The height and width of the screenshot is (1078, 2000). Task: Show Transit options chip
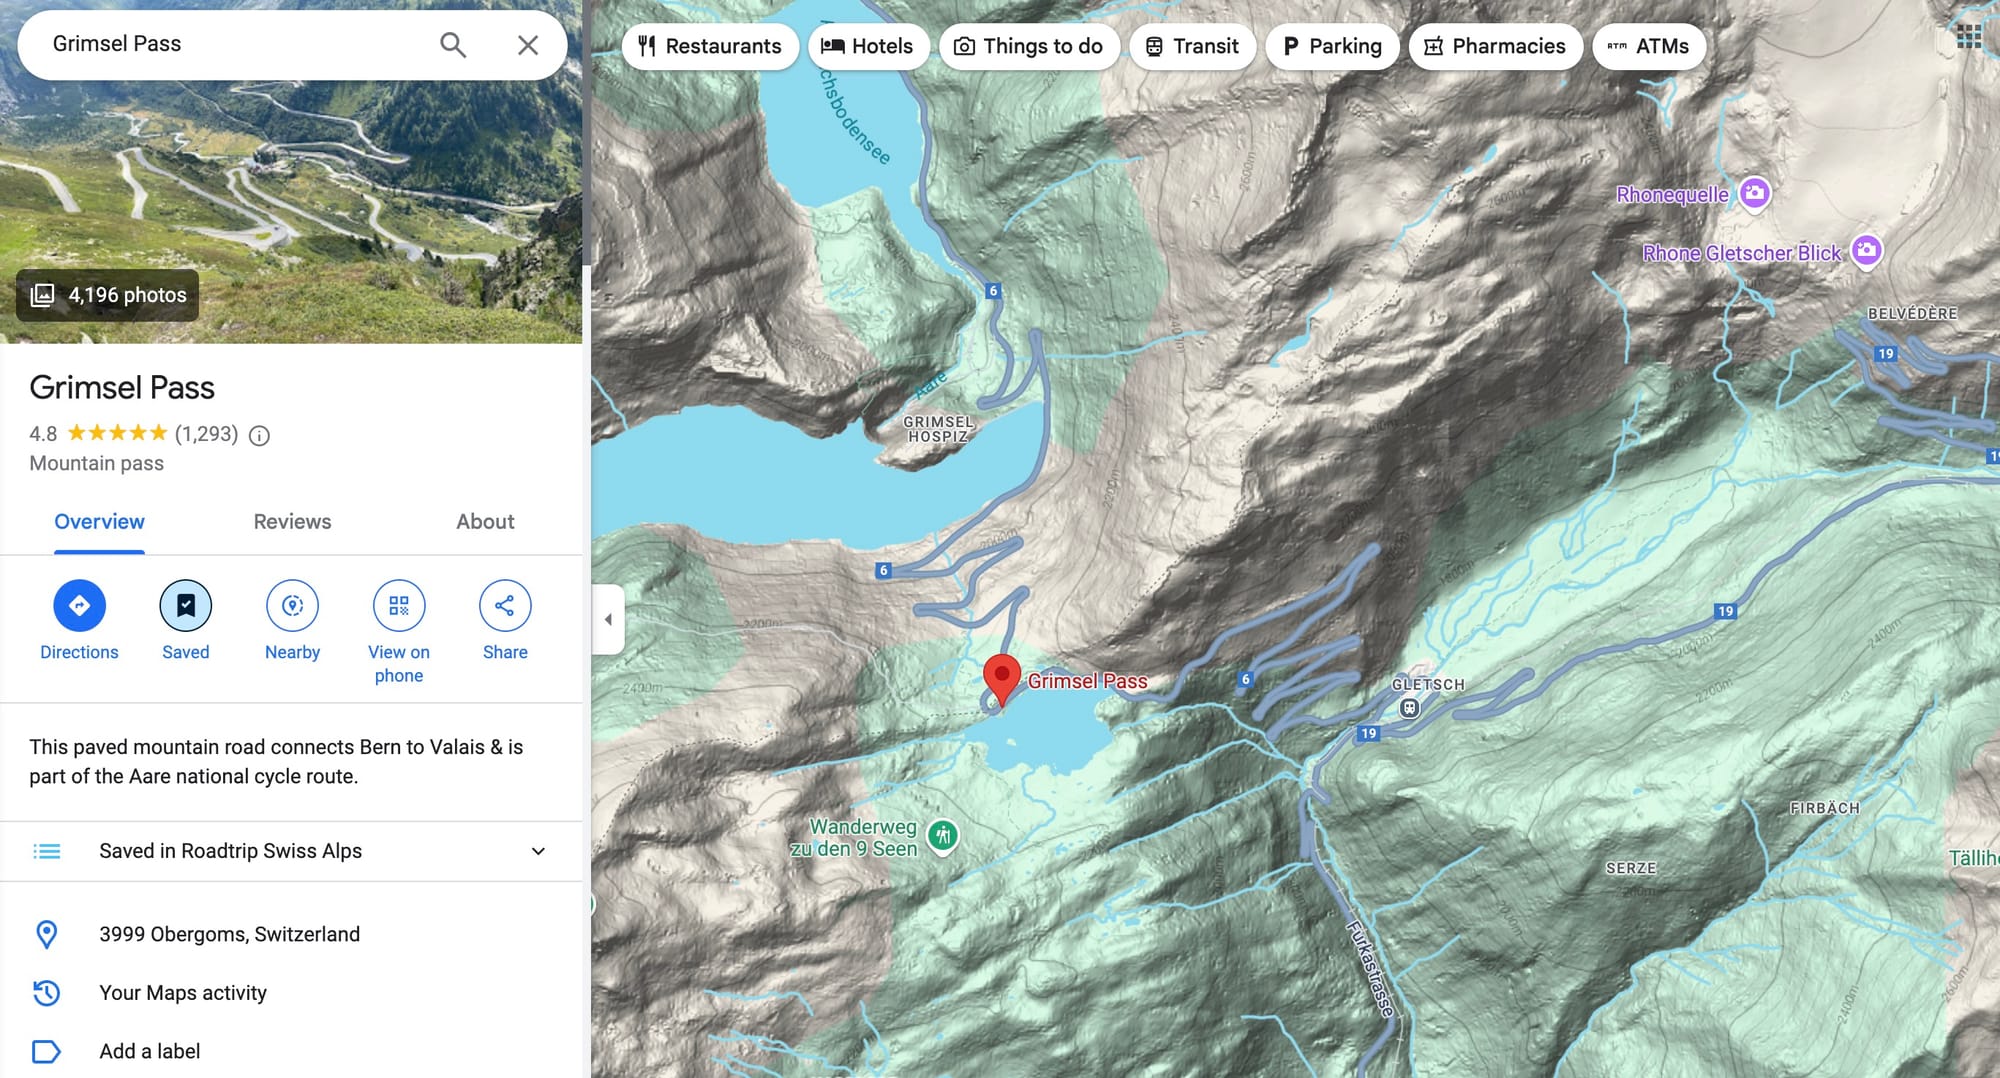1192,47
